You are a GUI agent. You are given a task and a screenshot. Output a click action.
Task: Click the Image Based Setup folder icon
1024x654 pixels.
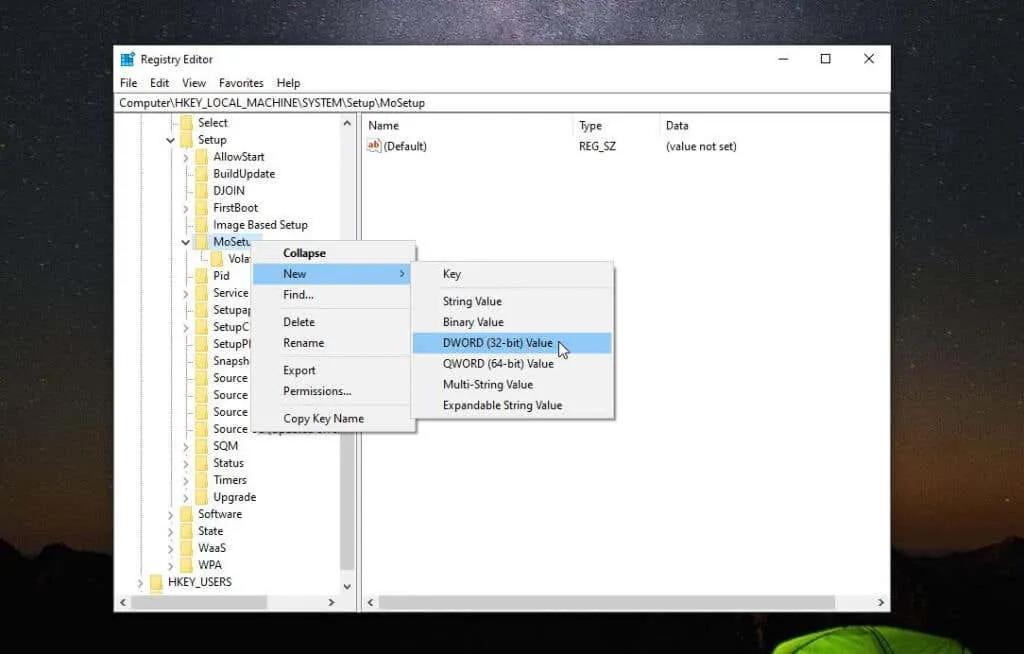(202, 225)
